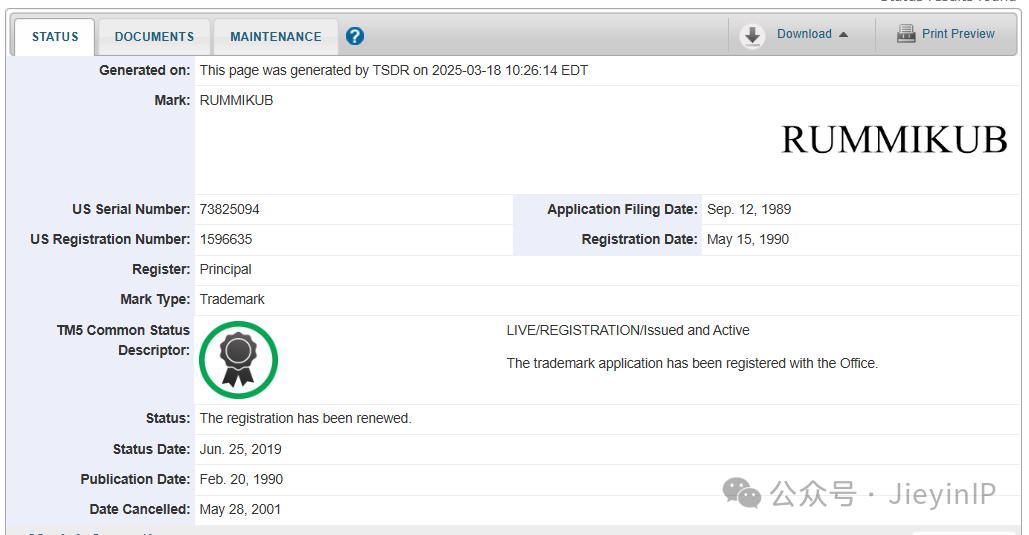1029x535 pixels.
Task: Click the Print Preview link
Action: click(958, 33)
